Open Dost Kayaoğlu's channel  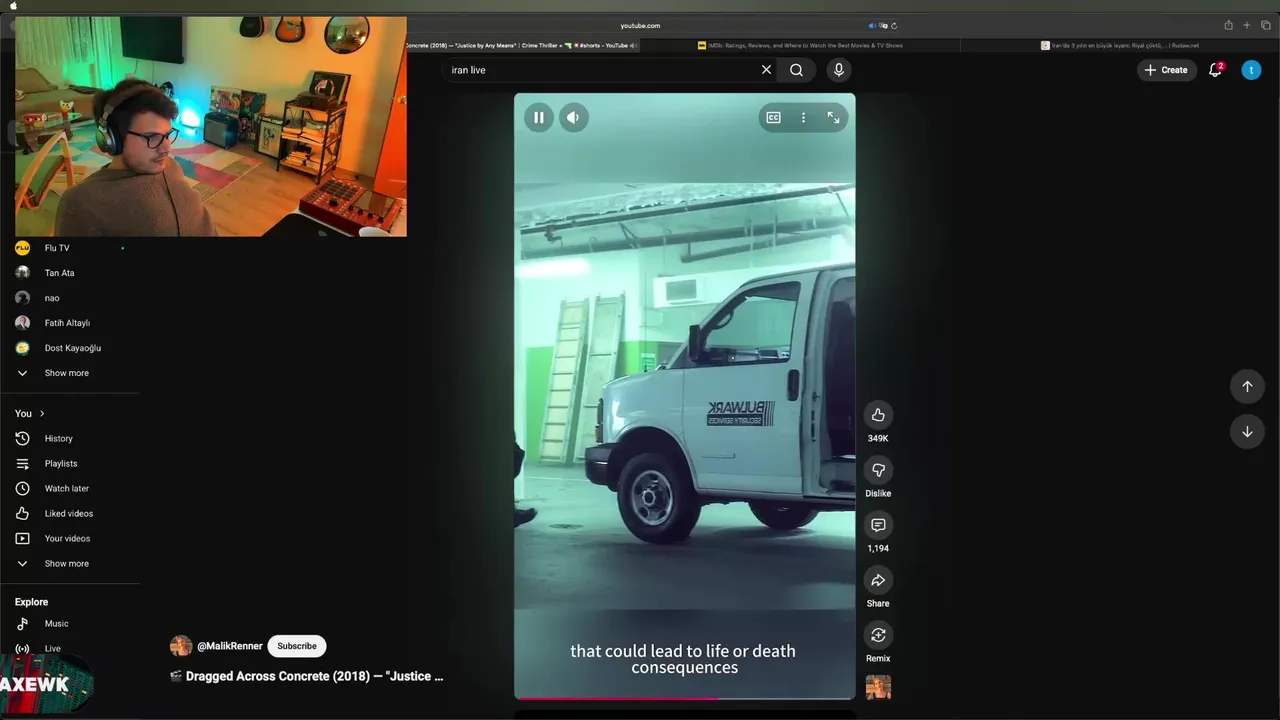point(70,348)
